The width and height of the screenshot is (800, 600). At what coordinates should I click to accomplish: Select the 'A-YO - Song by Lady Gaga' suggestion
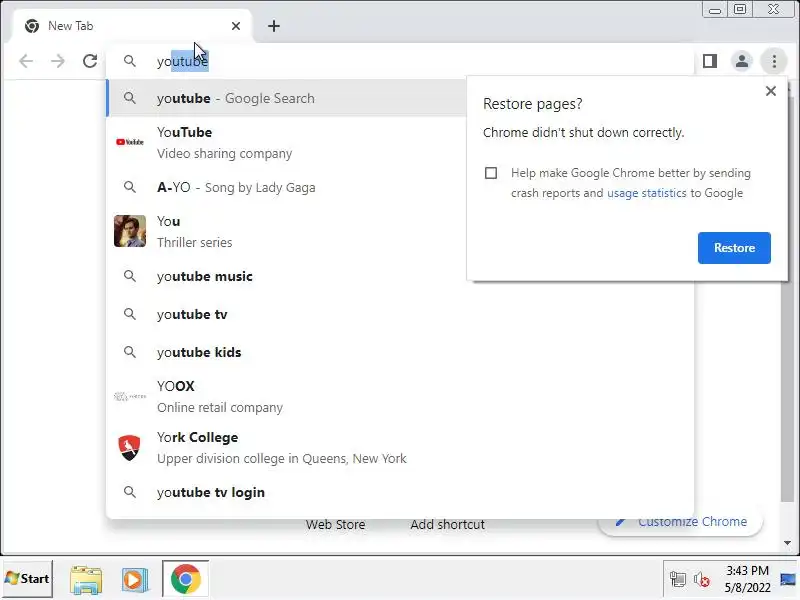(x=287, y=188)
